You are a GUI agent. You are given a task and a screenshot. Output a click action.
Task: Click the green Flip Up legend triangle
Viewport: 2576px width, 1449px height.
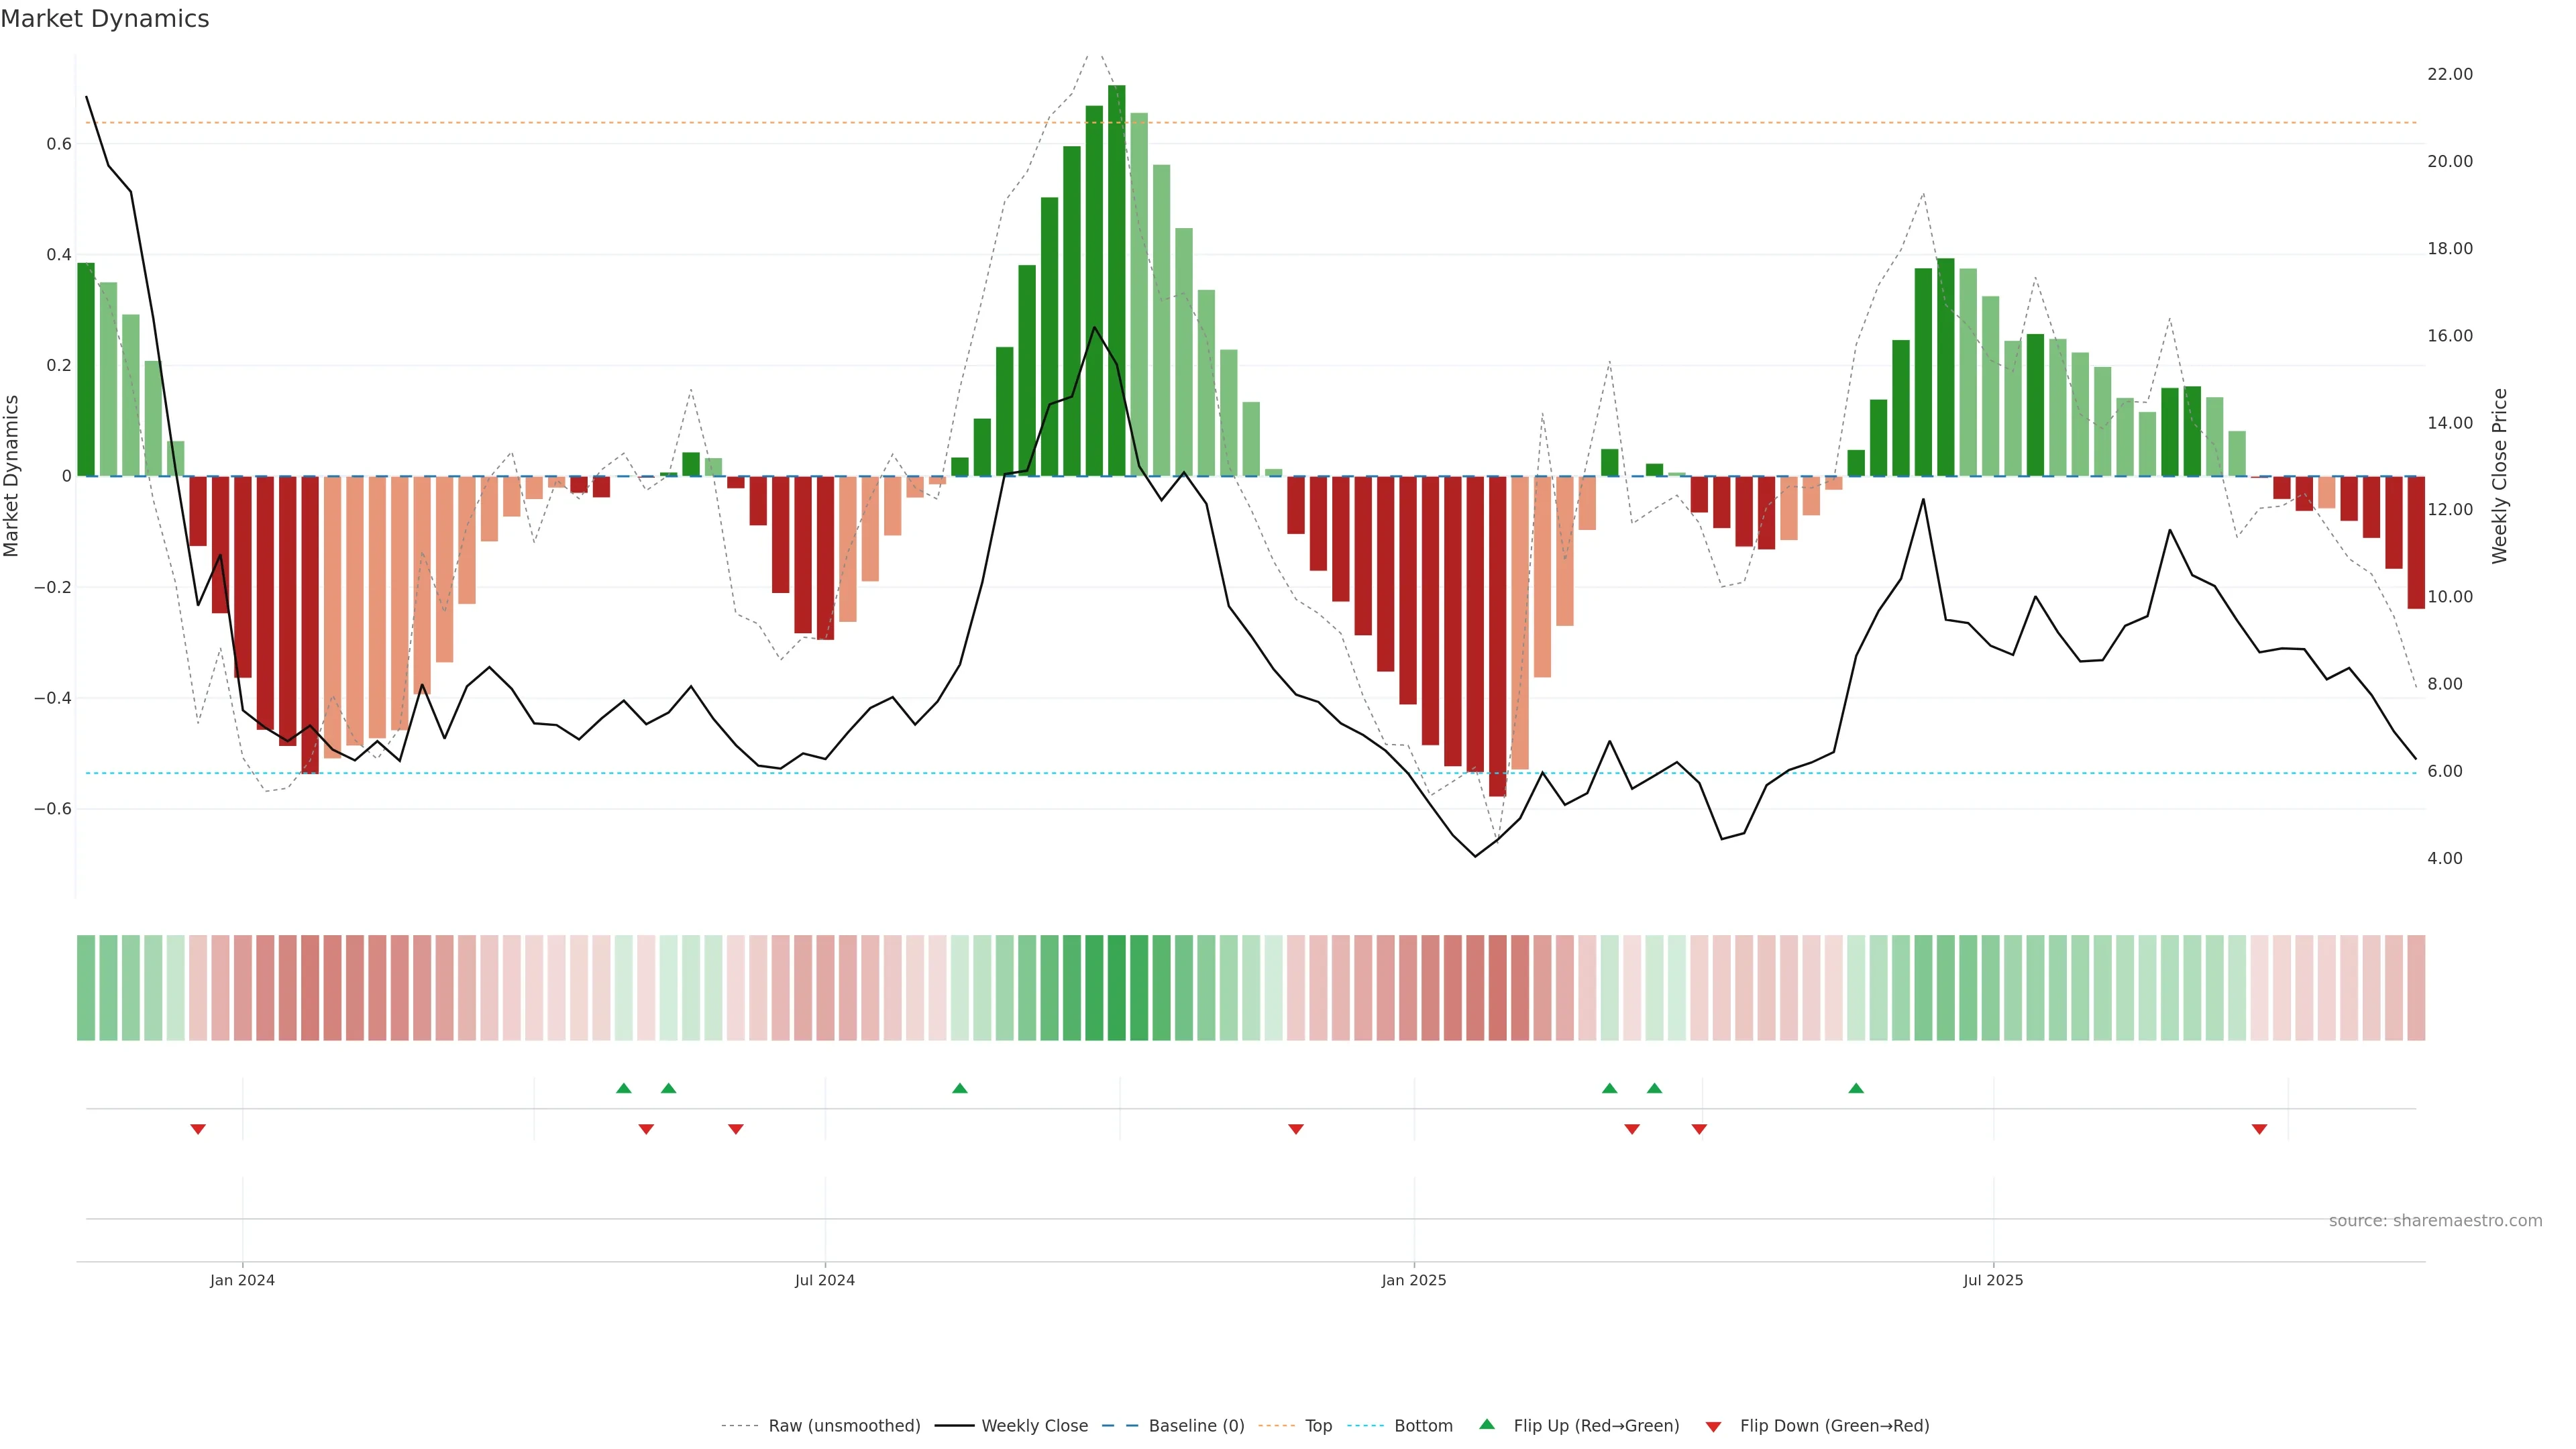pos(1487,1424)
